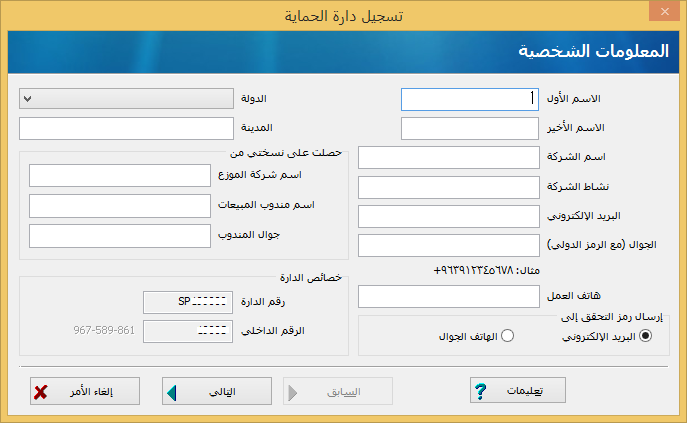Click the الاسم الأخير last name field
The height and width of the screenshot is (423, 687).
(x=469, y=128)
